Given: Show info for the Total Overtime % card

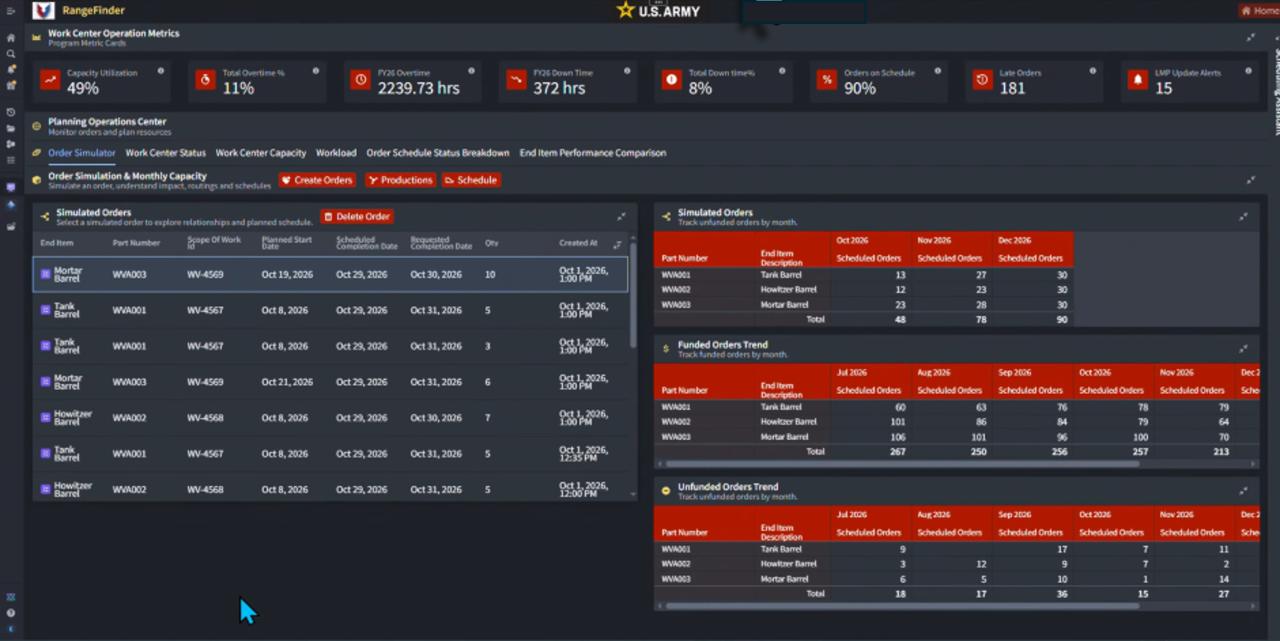Looking at the screenshot, I should tap(316, 72).
